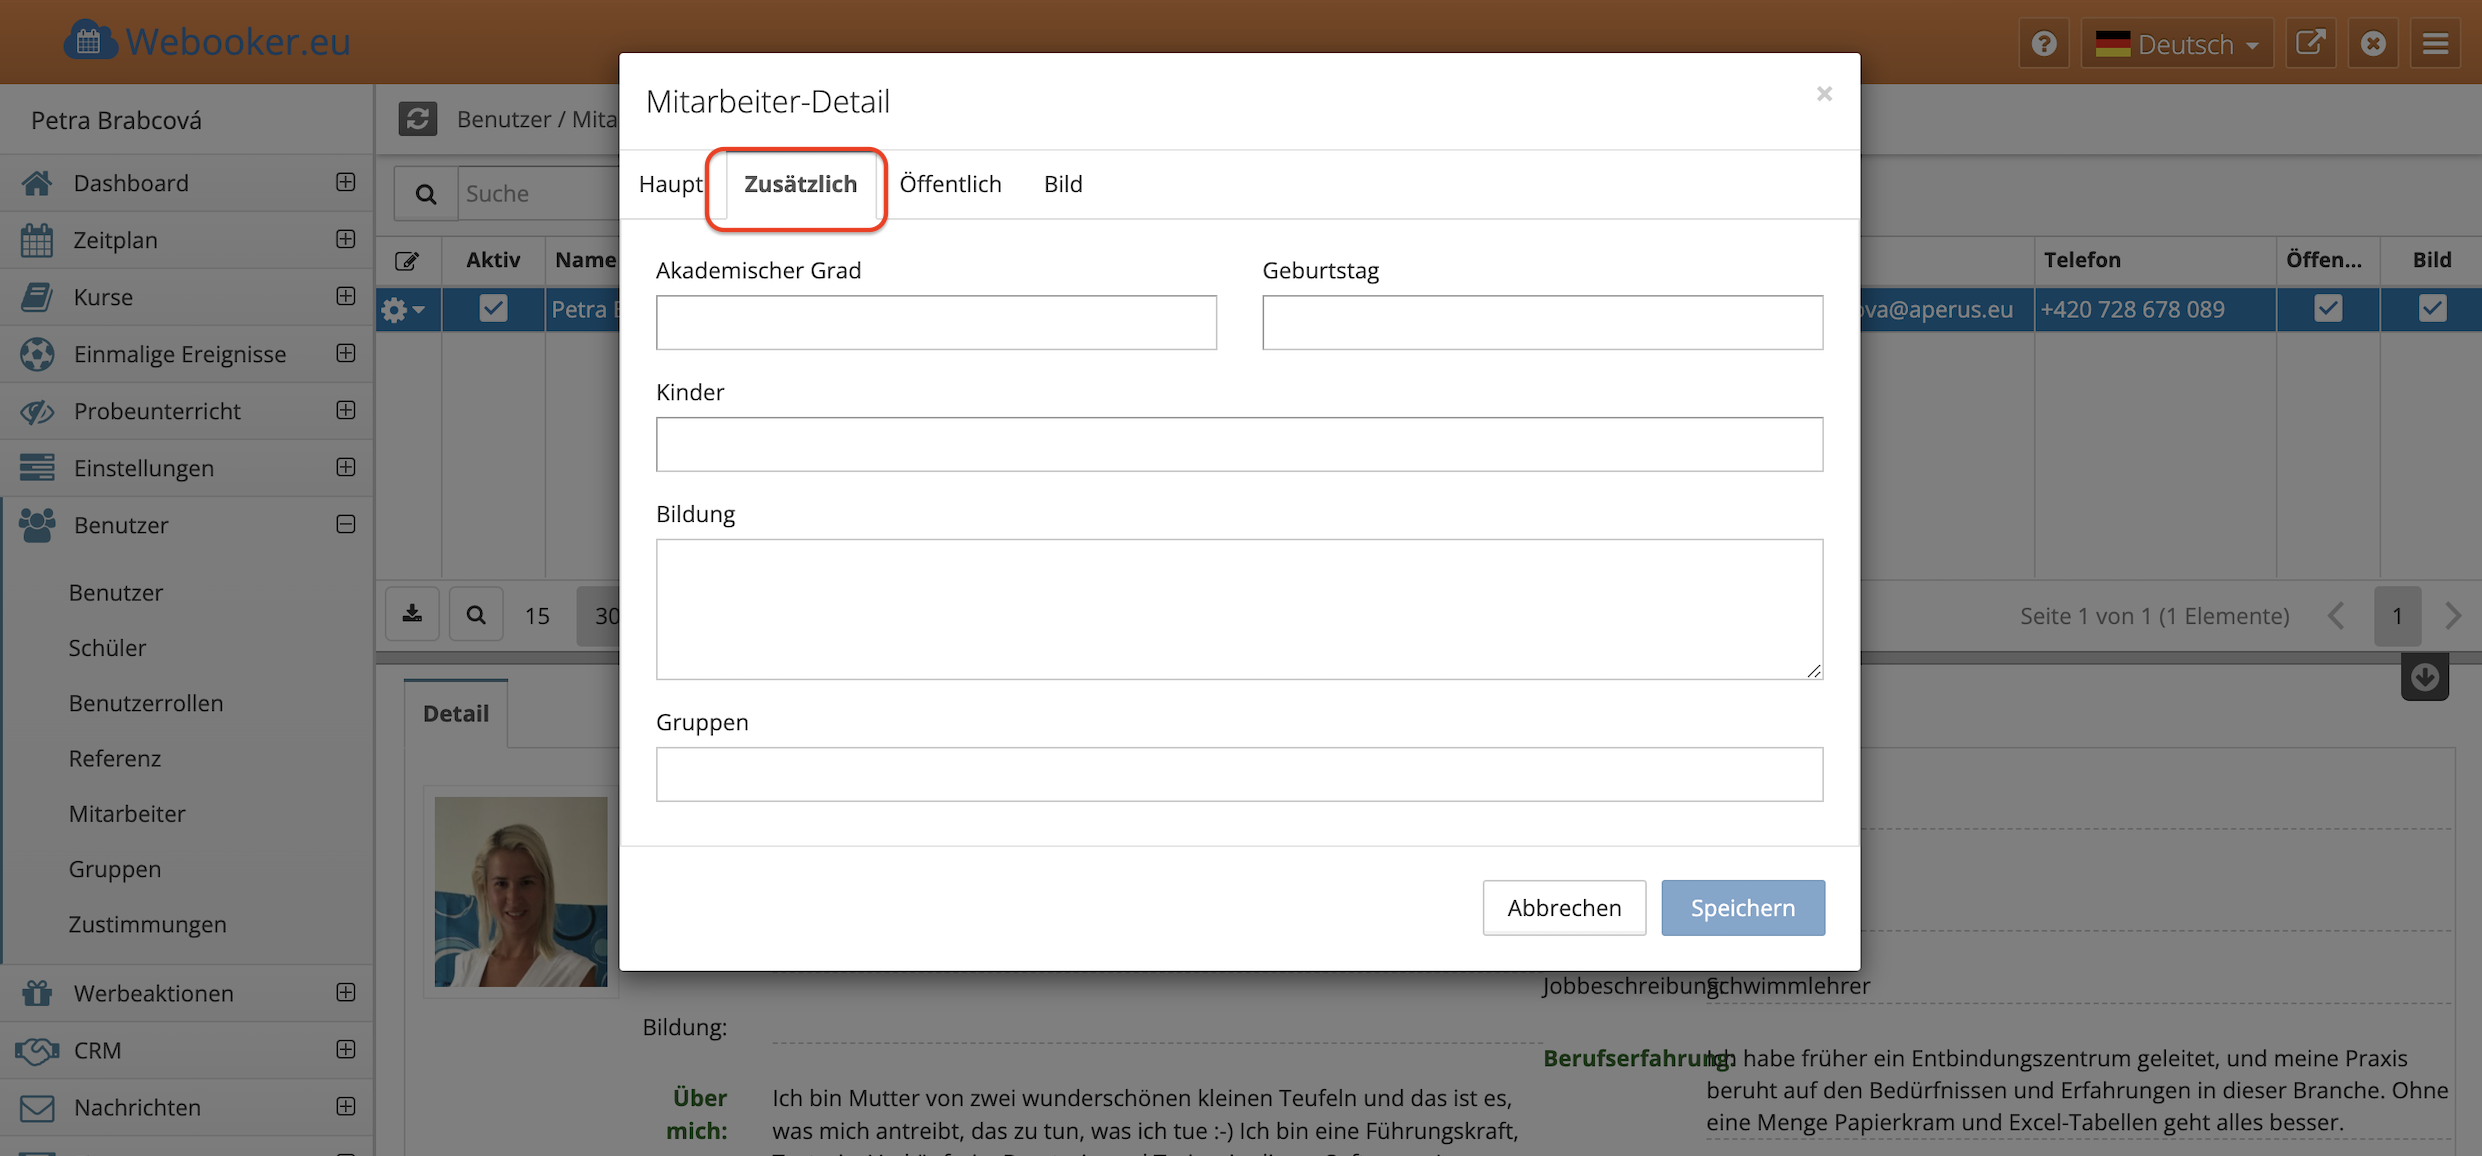Screen dimensions: 2482x1156
Task: Click the magnifier icon next to 15
Action: [x=476, y=615]
